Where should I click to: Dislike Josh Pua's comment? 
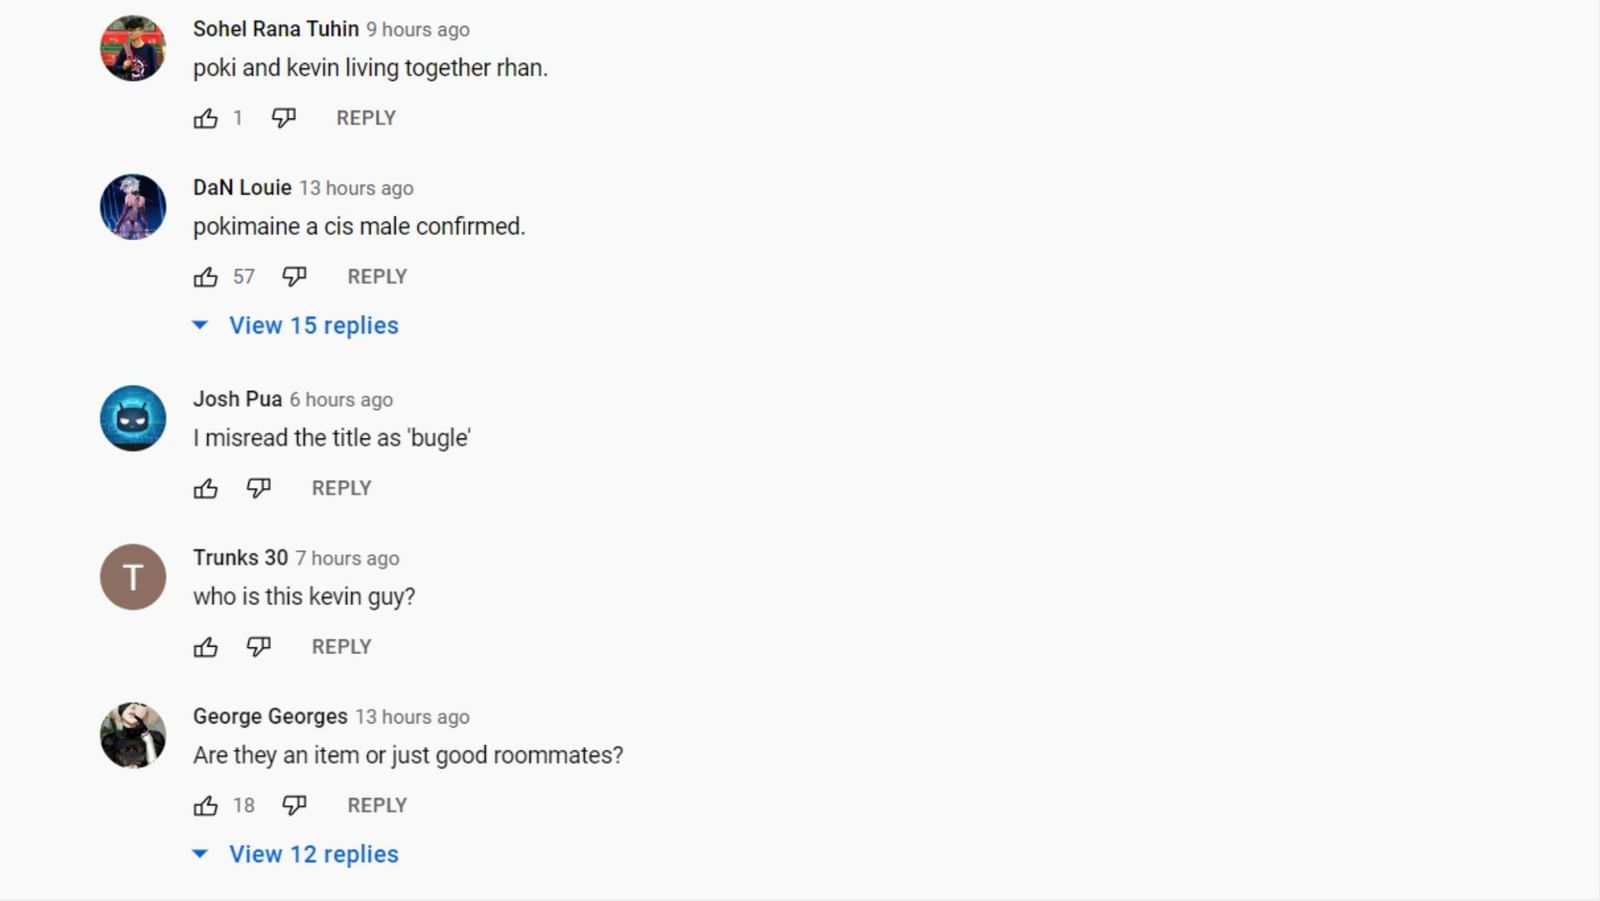pos(259,488)
